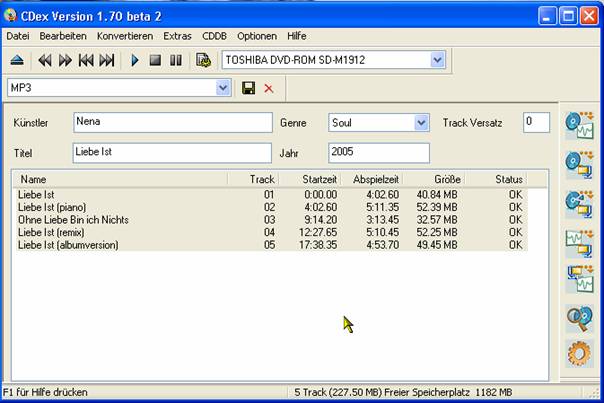
Task: Minimize the CDex window
Action: 547,16
